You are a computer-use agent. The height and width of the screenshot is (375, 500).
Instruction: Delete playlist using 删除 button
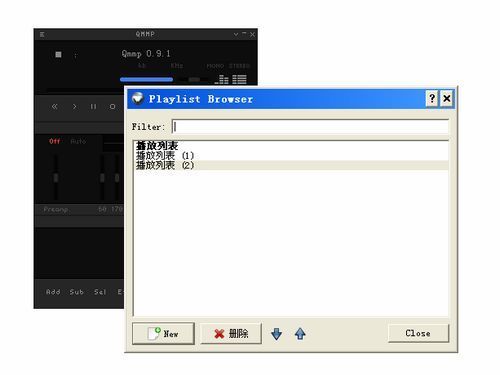point(231,333)
